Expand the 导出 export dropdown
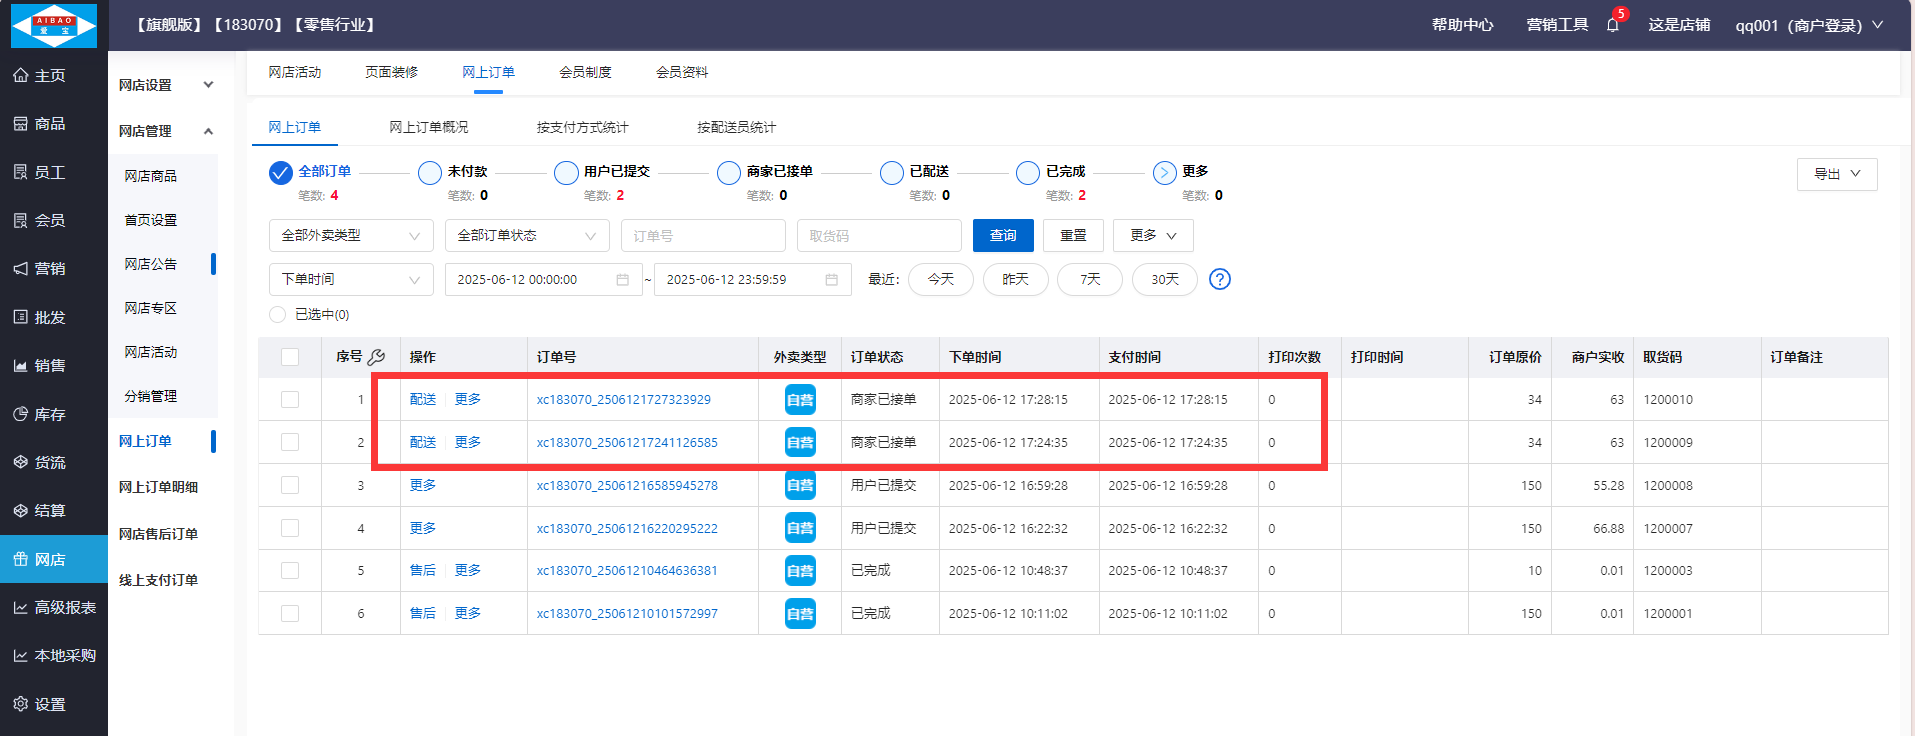The height and width of the screenshot is (736, 1915). click(1836, 174)
